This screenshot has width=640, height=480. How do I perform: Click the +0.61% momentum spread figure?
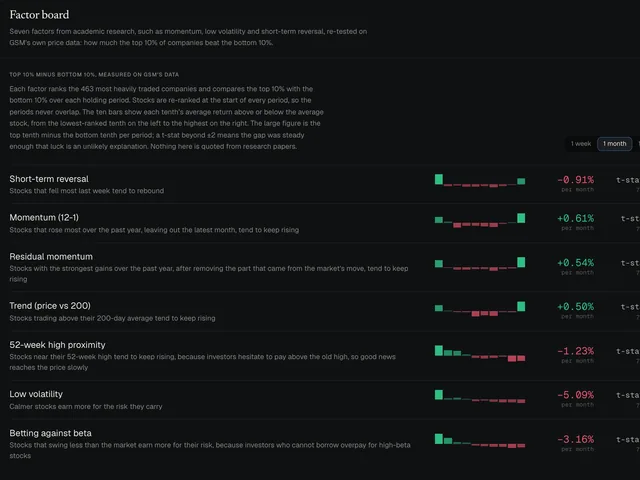(576, 218)
